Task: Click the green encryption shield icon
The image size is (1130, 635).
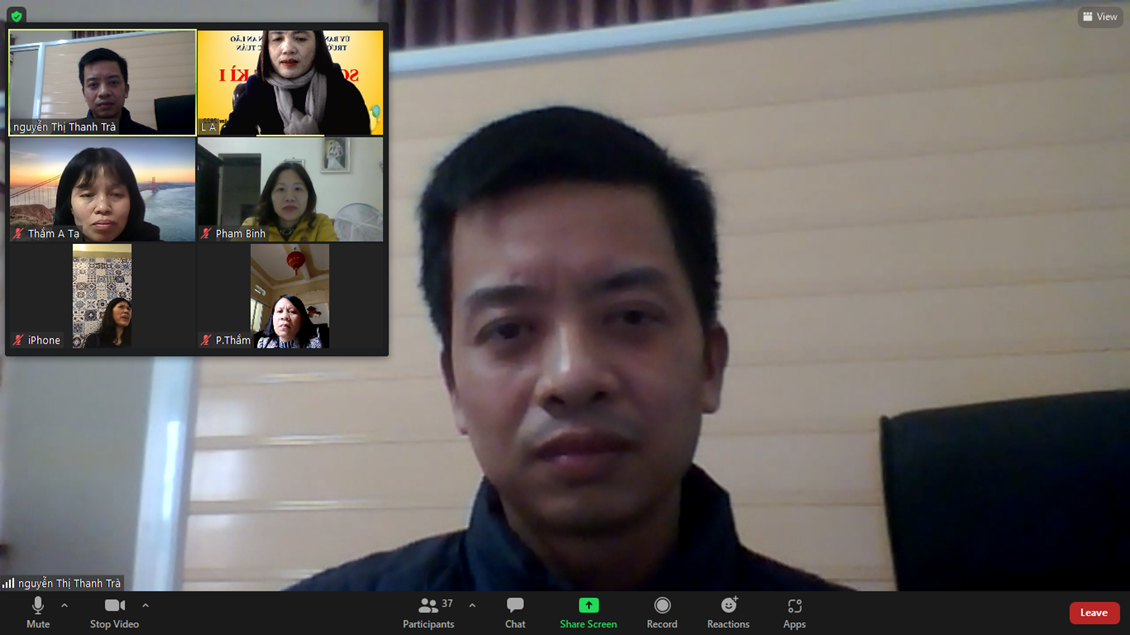Action: (x=17, y=16)
